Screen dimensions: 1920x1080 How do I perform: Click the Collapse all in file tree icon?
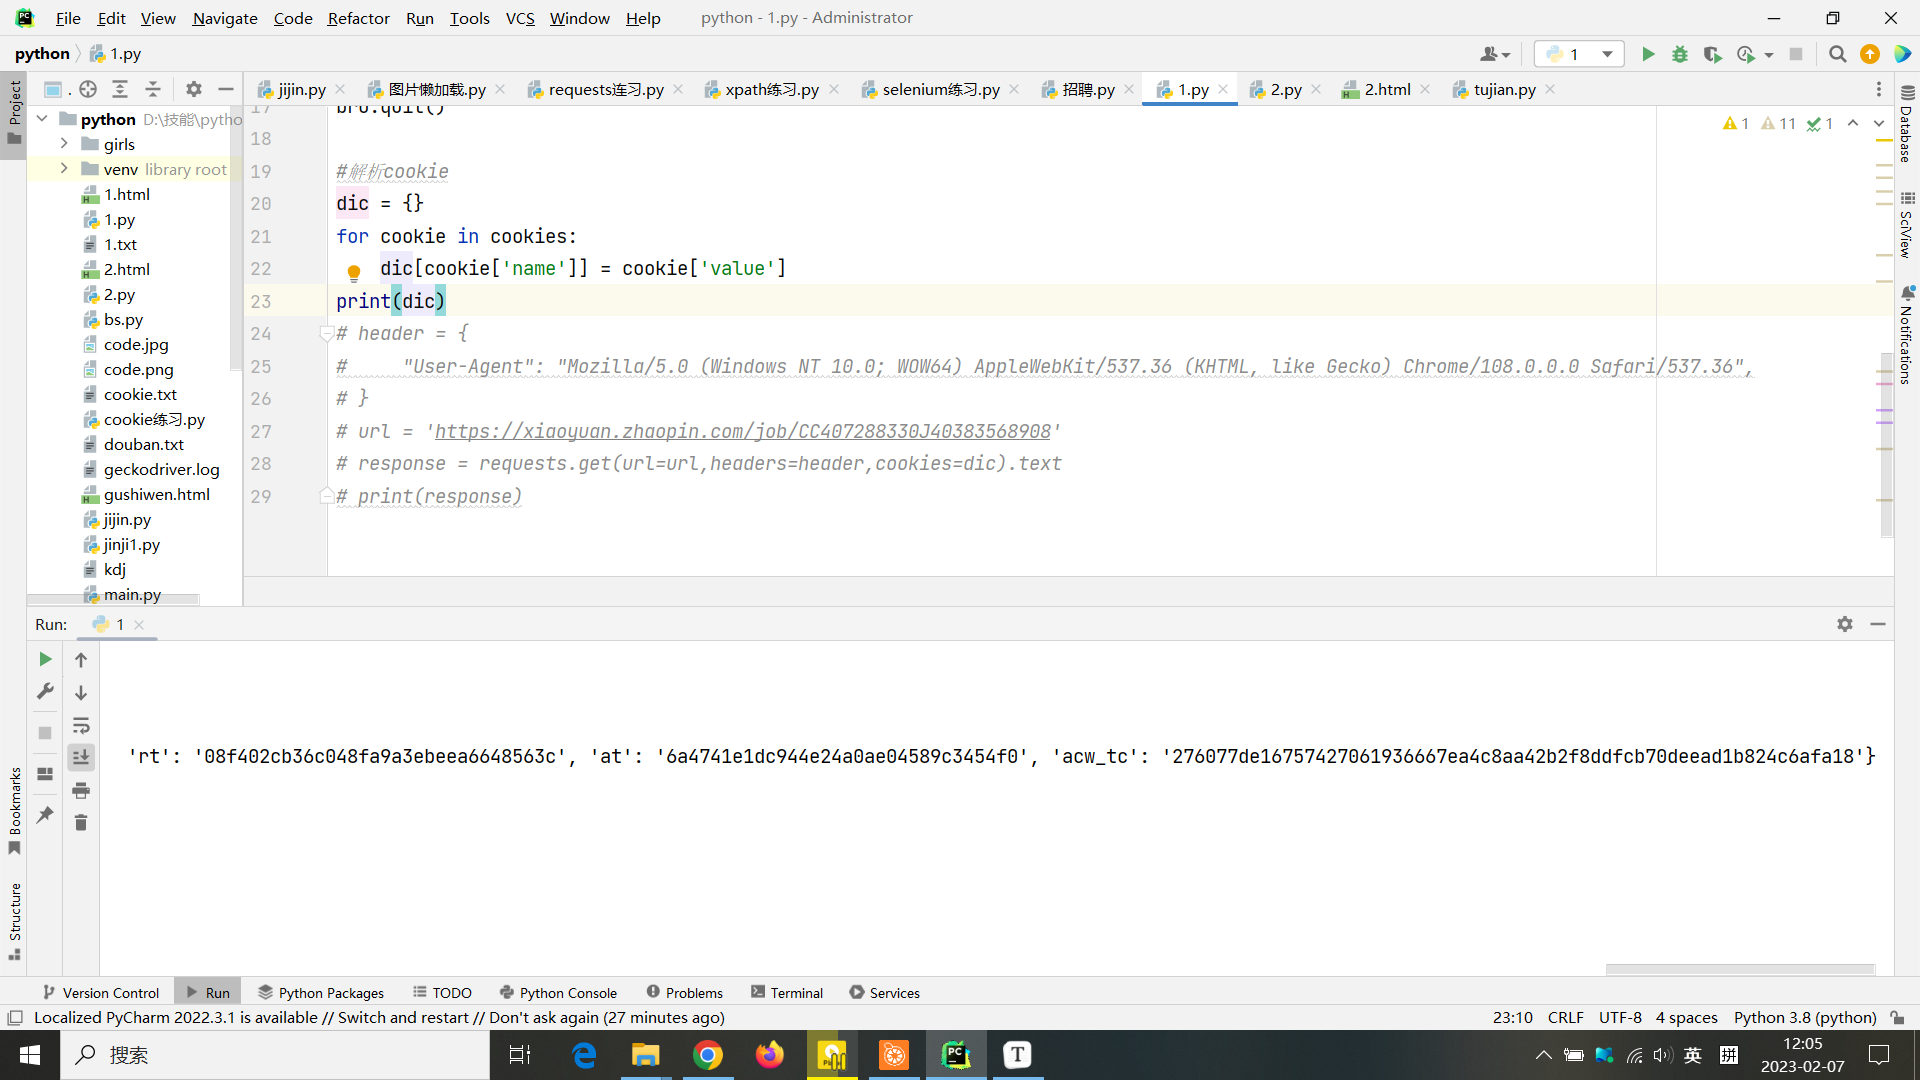pyautogui.click(x=156, y=88)
